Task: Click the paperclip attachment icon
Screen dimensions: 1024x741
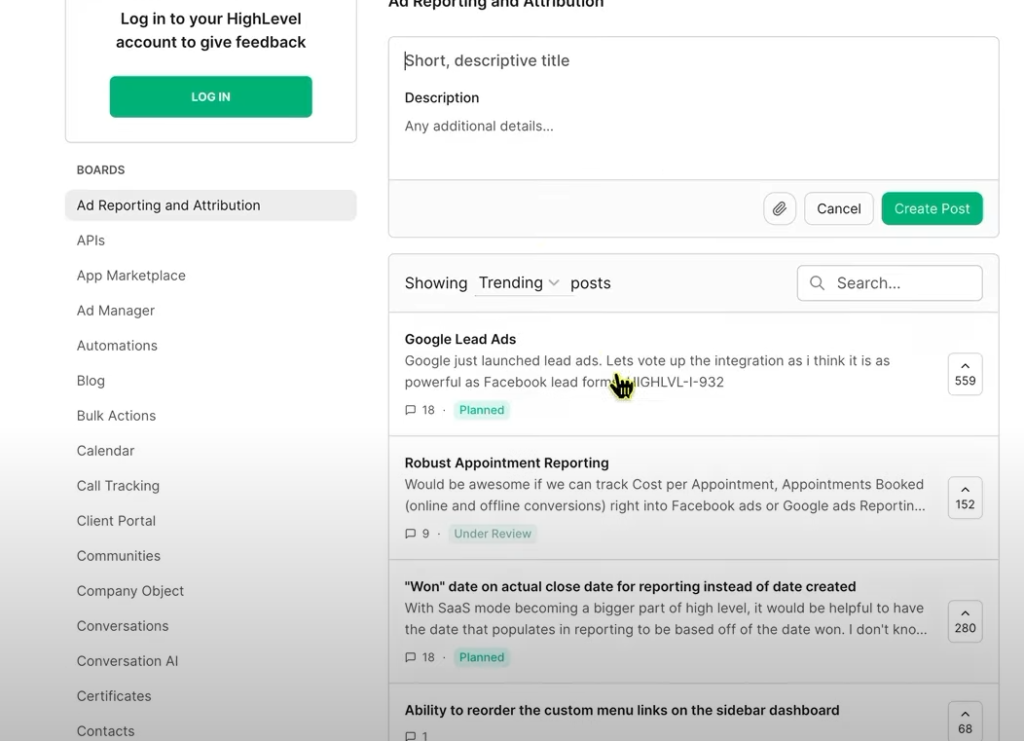Action: click(x=779, y=209)
